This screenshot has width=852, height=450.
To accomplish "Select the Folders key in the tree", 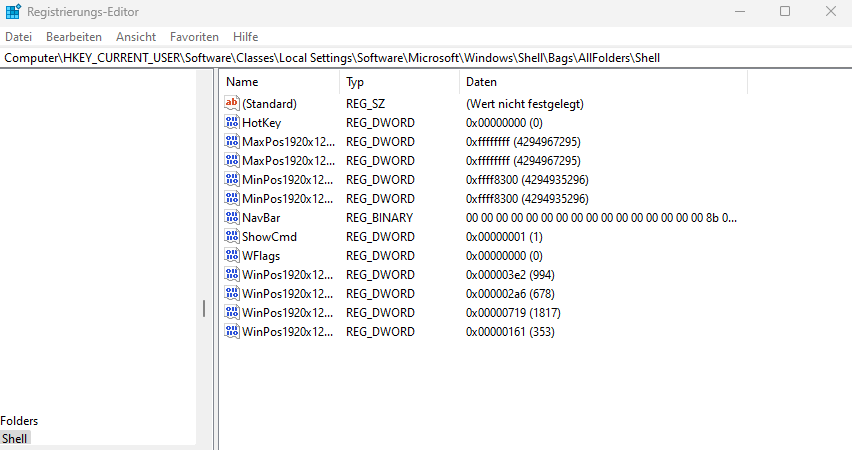I will (19, 421).
